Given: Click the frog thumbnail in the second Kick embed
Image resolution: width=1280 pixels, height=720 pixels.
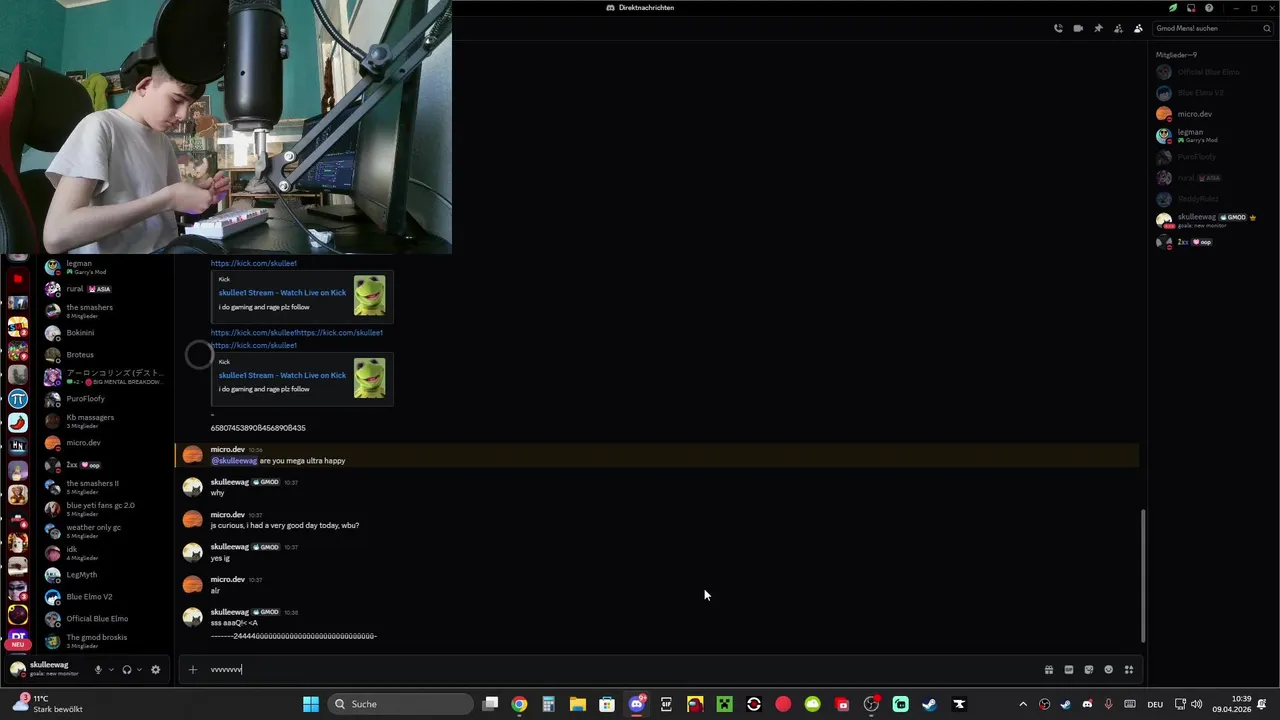Looking at the screenshot, I should [369, 378].
